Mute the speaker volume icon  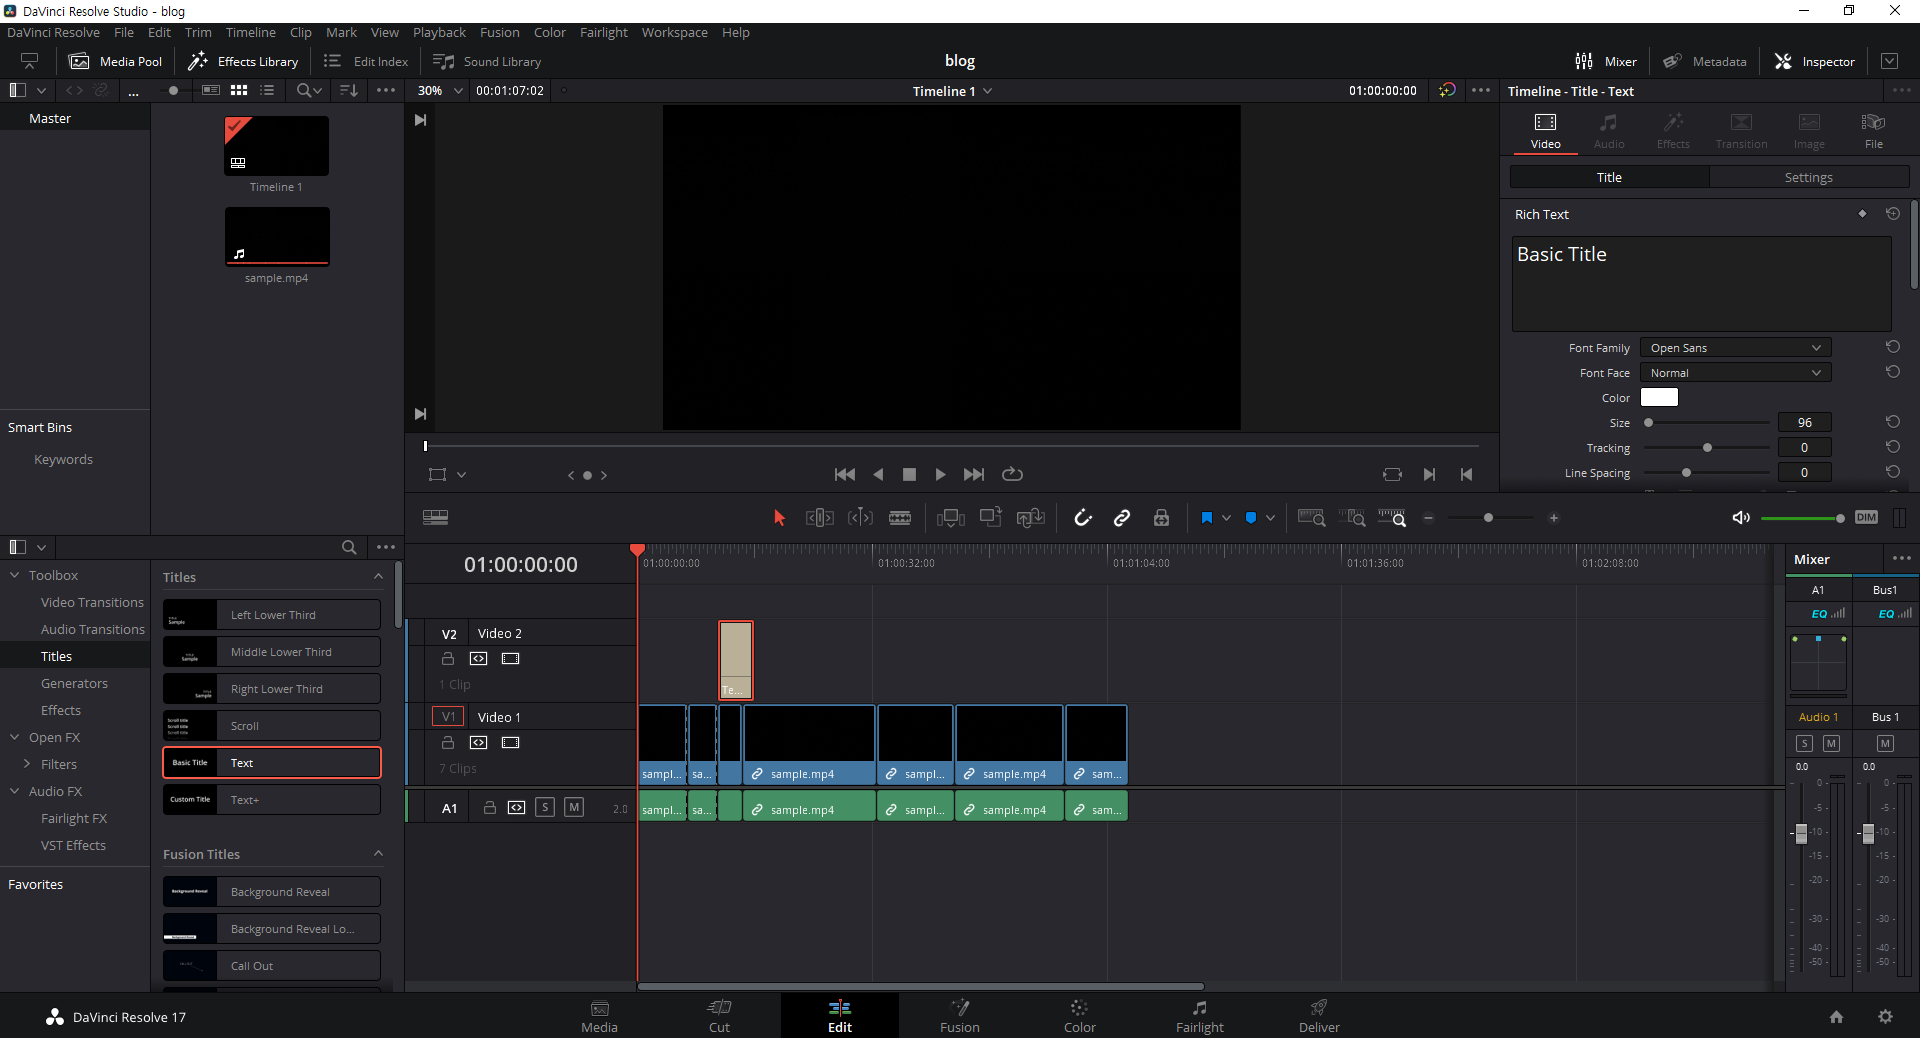1741,517
